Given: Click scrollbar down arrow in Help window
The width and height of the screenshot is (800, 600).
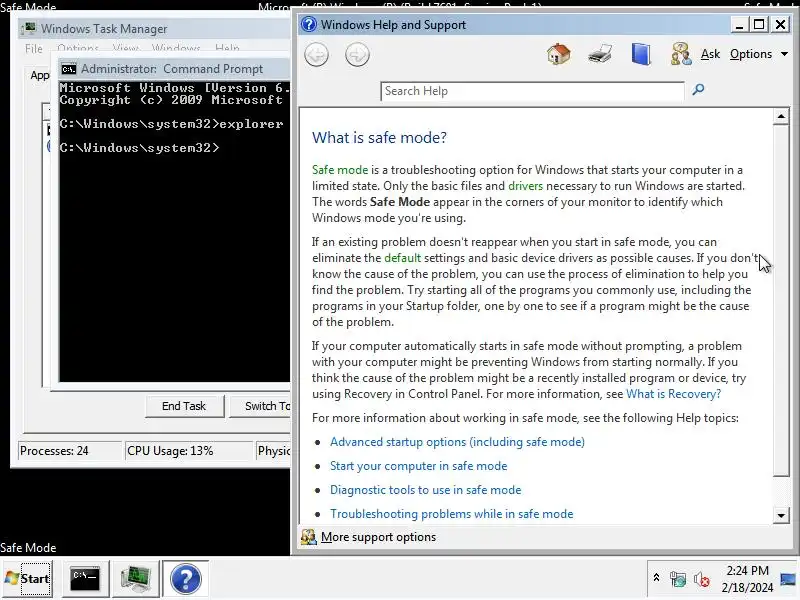Looking at the screenshot, I should [x=781, y=515].
